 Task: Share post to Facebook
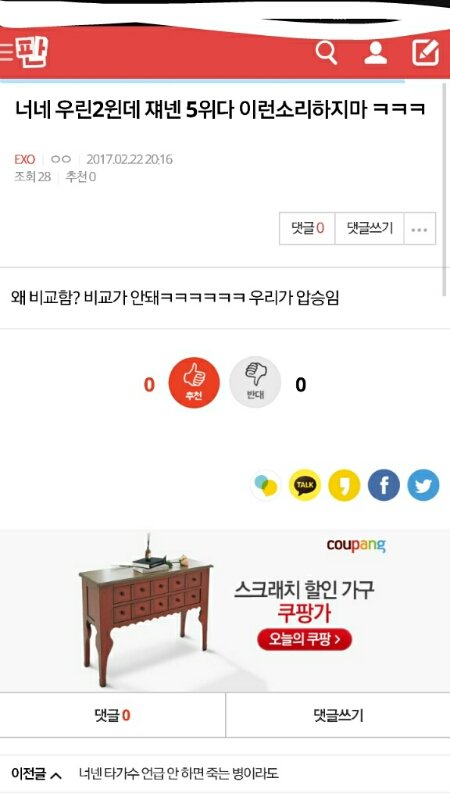(384, 485)
